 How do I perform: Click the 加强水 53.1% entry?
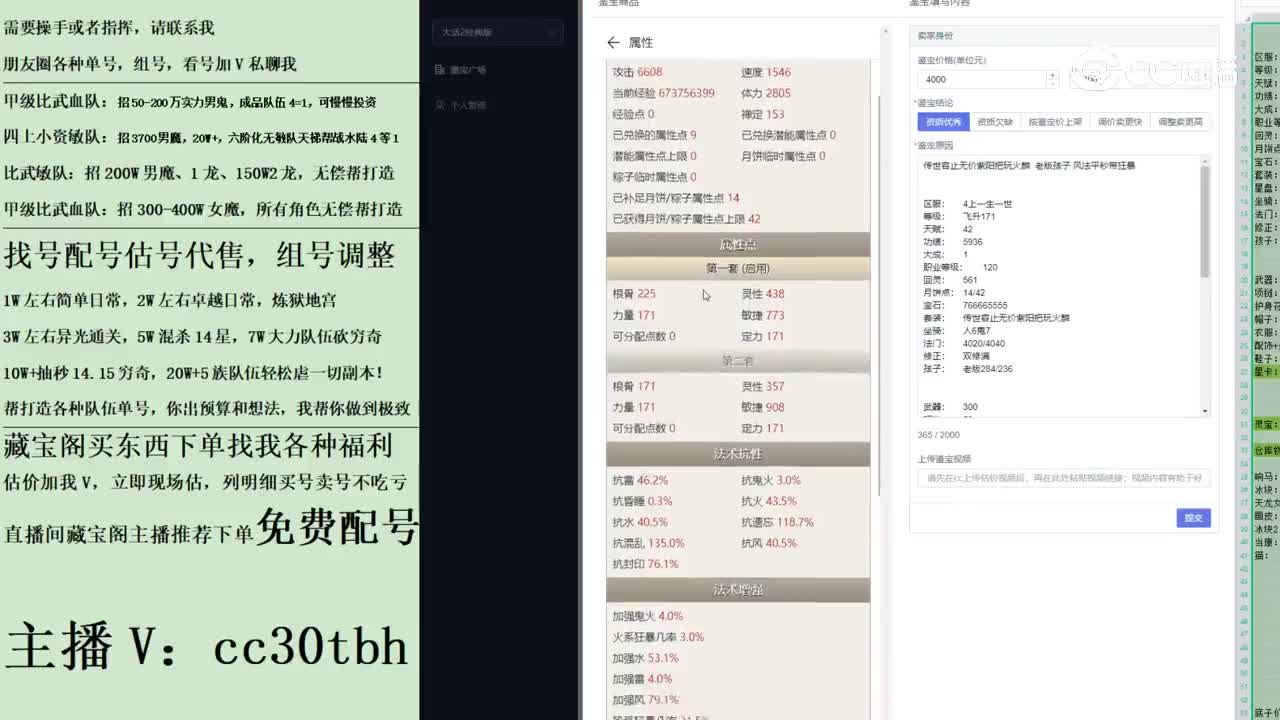(x=645, y=658)
